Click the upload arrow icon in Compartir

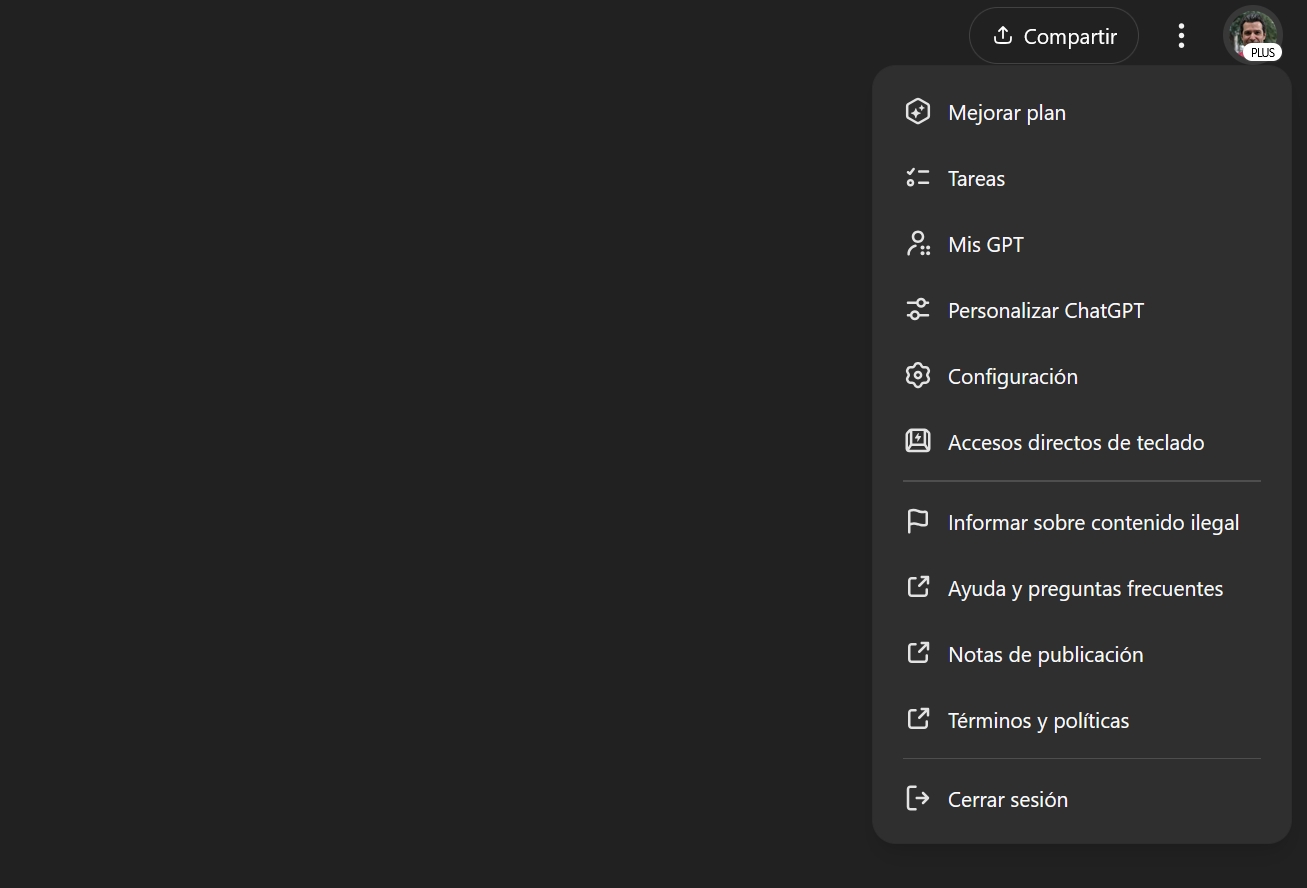pyautogui.click(x=1002, y=35)
